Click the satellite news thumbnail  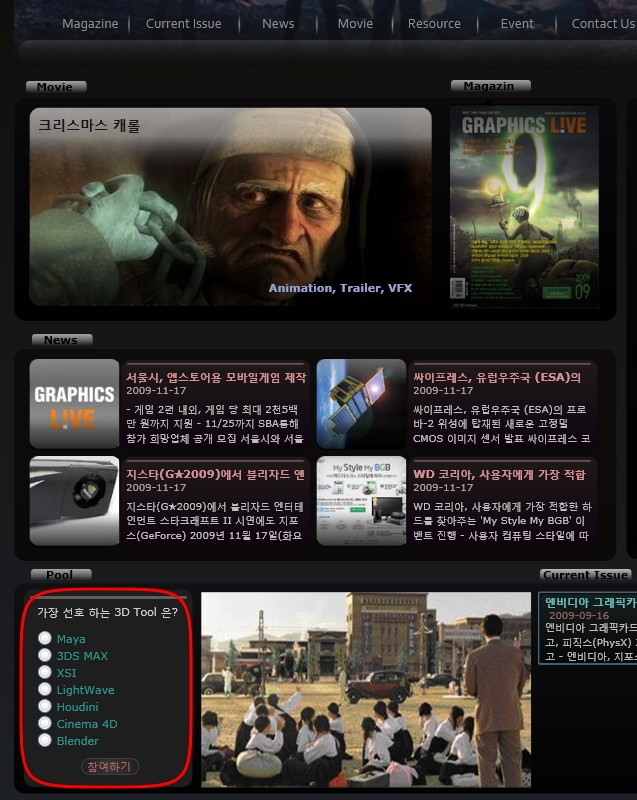tap(361, 404)
